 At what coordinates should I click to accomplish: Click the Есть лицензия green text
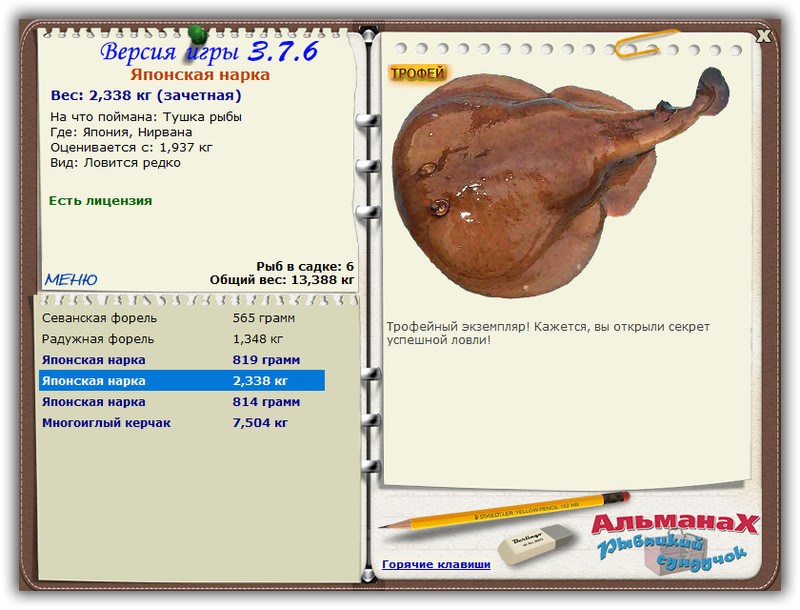tap(101, 200)
